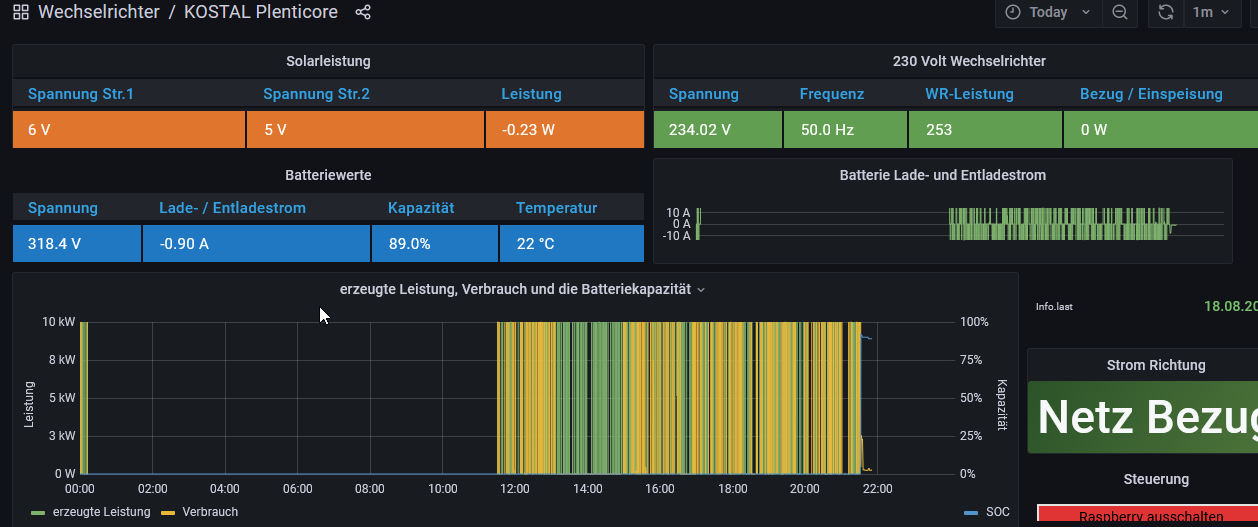Click the Temperatur column header
Viewport: 1258px width, 527px height.
pos(556,208)
